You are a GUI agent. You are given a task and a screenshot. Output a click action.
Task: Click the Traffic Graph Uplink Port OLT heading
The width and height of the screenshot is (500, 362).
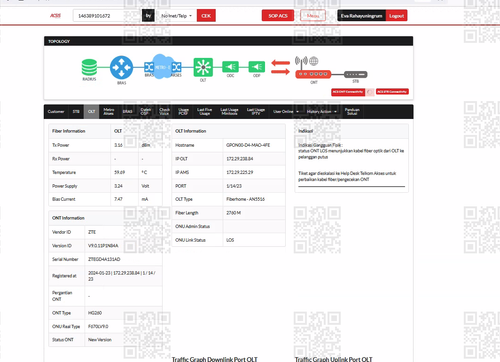[x=333, y=359]
